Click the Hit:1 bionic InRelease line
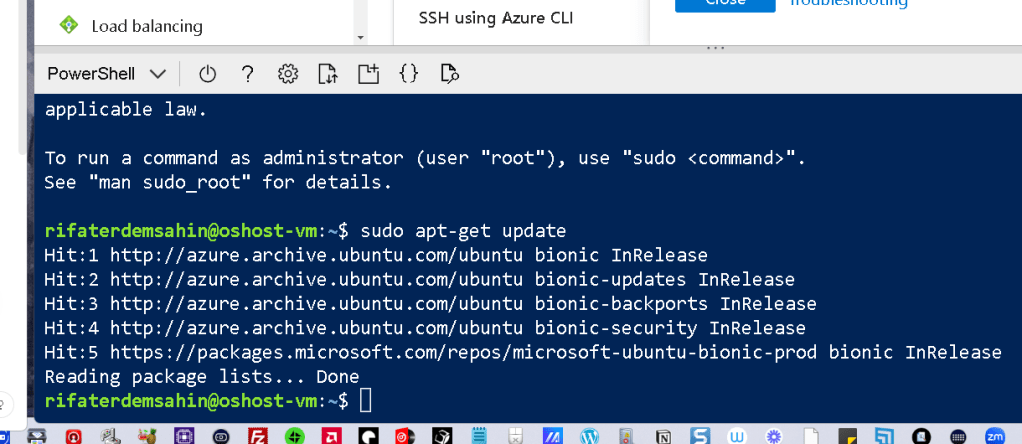1022x444 pixels. pyautogui.click(x=375, y=255)
